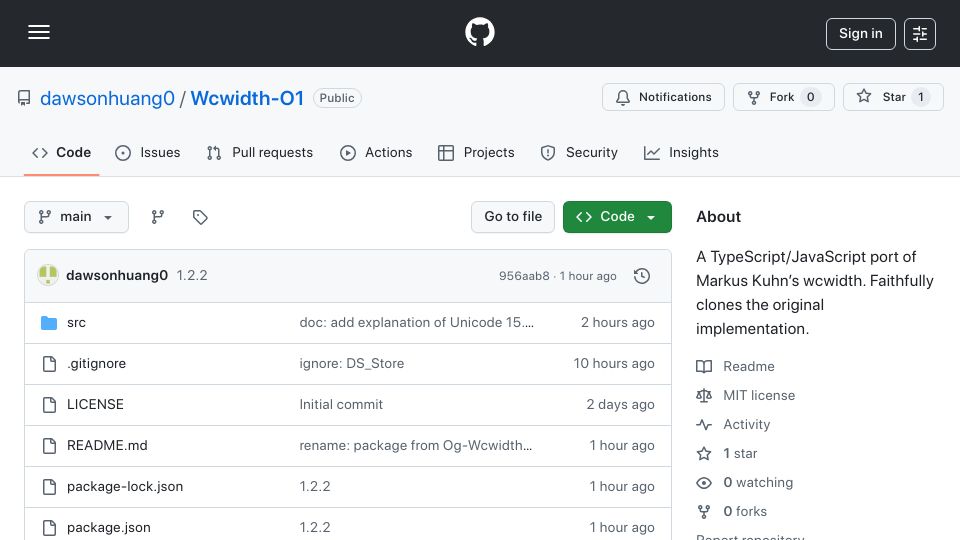The width and height of the screenshot is (960, 540).
Task: Open commit hash 956aab8
Action: 524,276
